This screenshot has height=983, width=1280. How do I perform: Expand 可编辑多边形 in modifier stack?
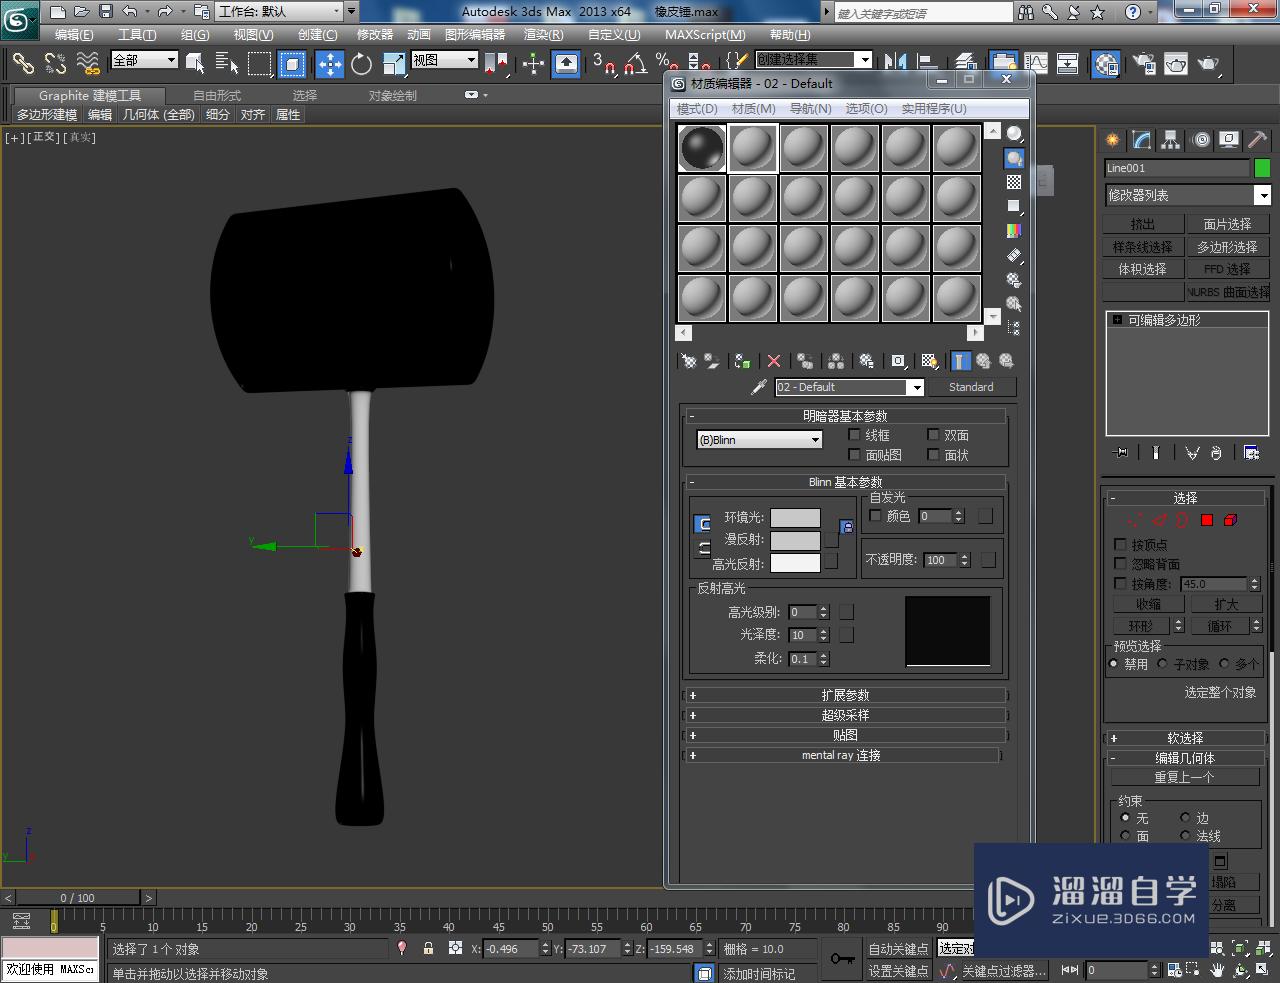1117,320
